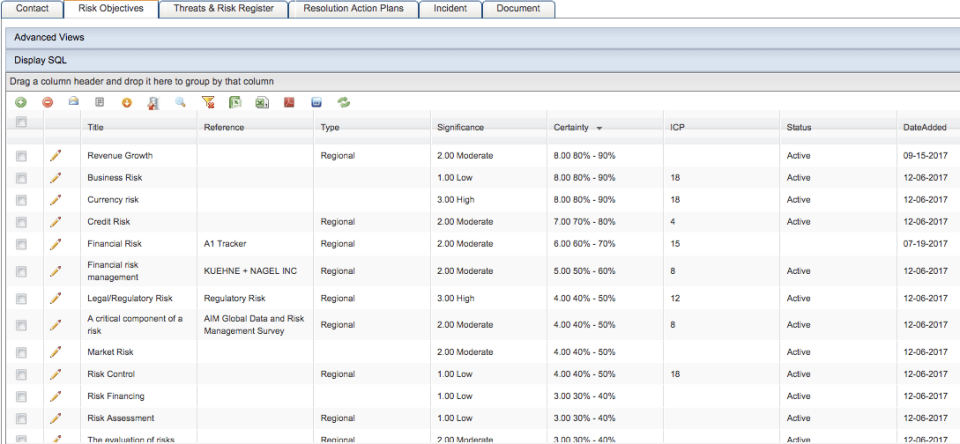Tick the checkbox for Revenue Growth row
960x444 pixels.
coord(21,156)
